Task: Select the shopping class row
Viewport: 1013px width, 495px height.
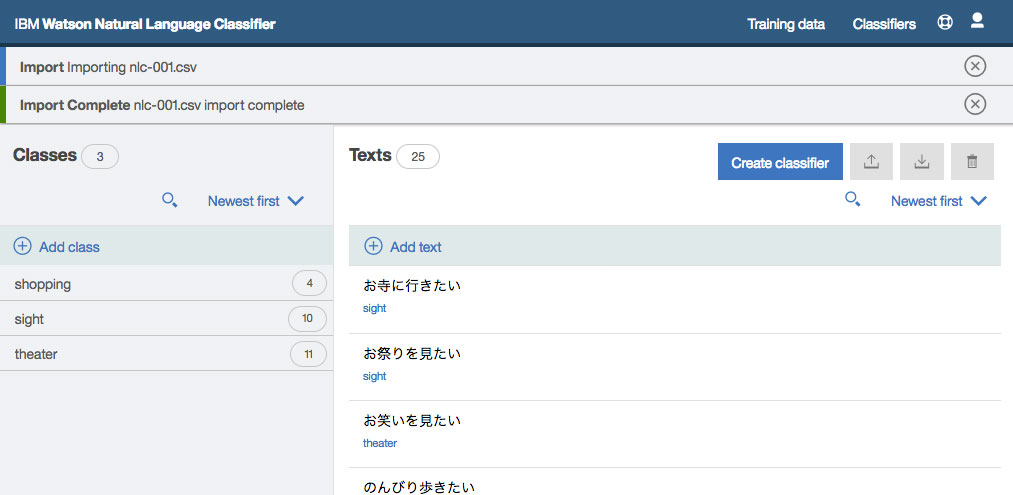Action: coord(167,283)
